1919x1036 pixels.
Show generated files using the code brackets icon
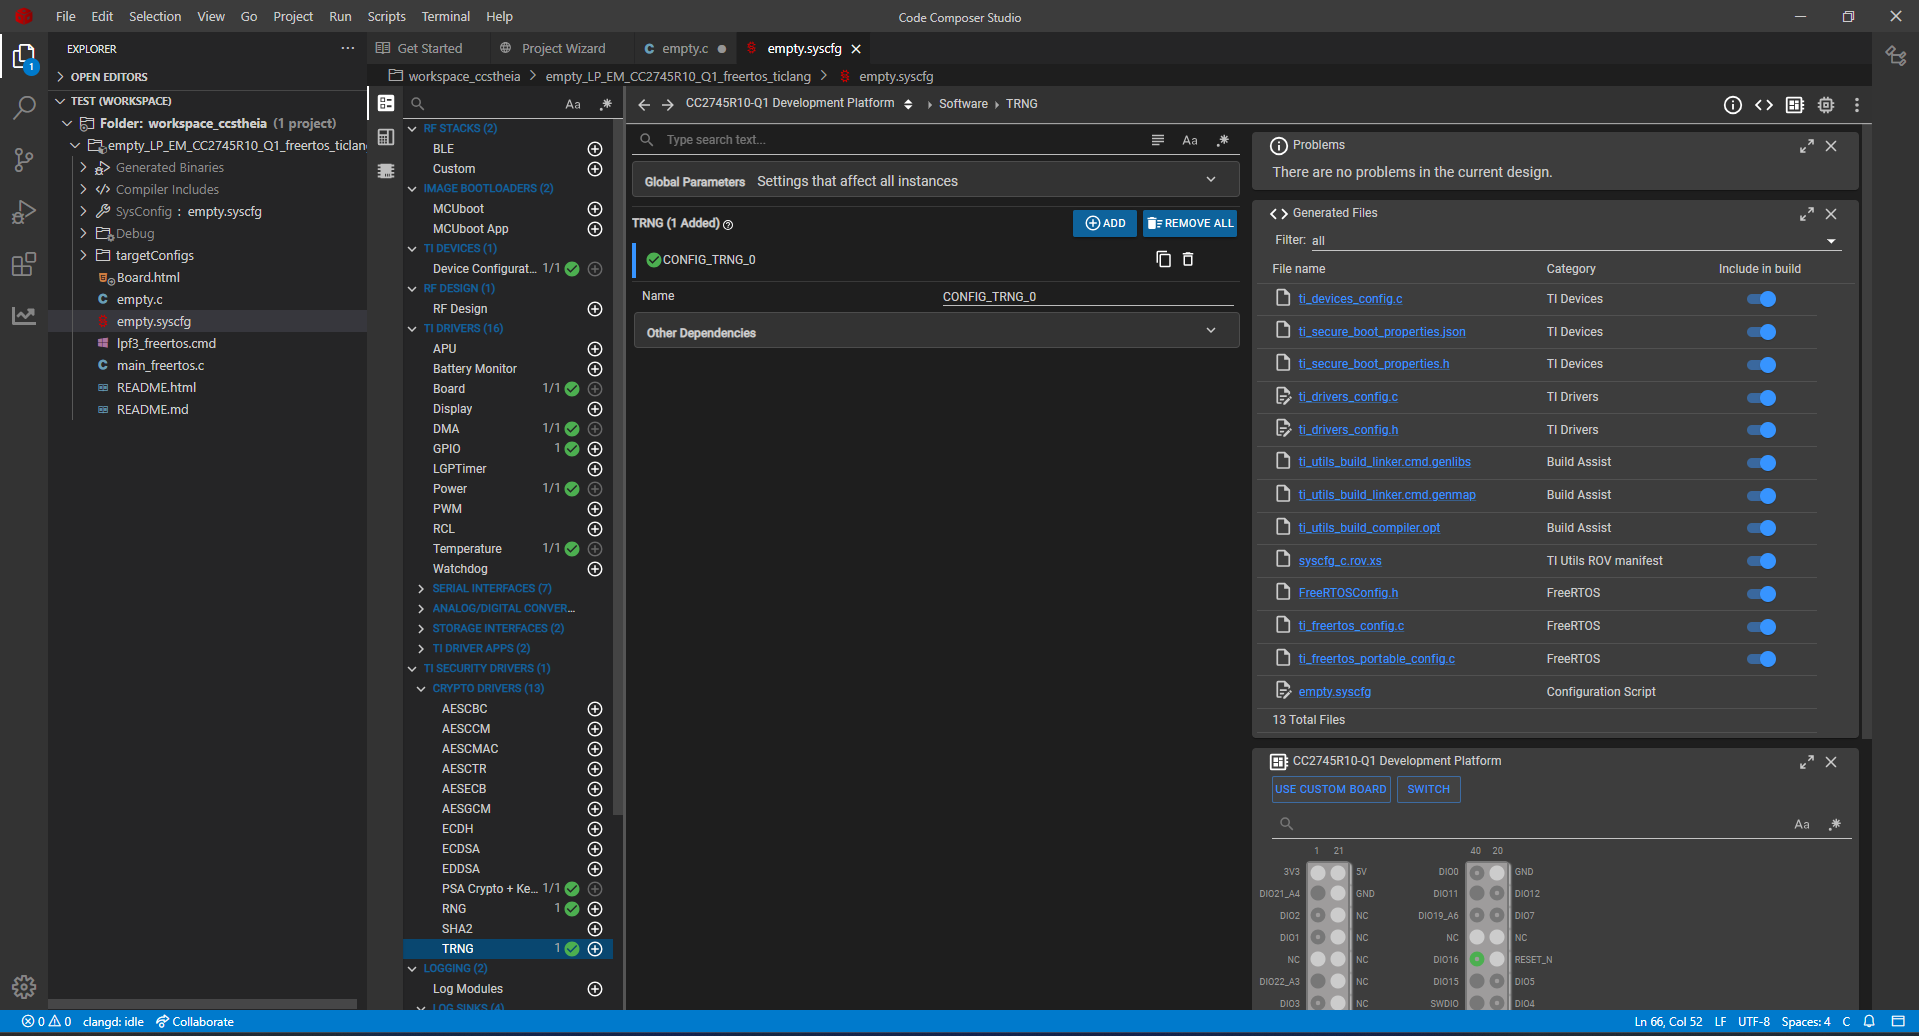pos(1764,105)
